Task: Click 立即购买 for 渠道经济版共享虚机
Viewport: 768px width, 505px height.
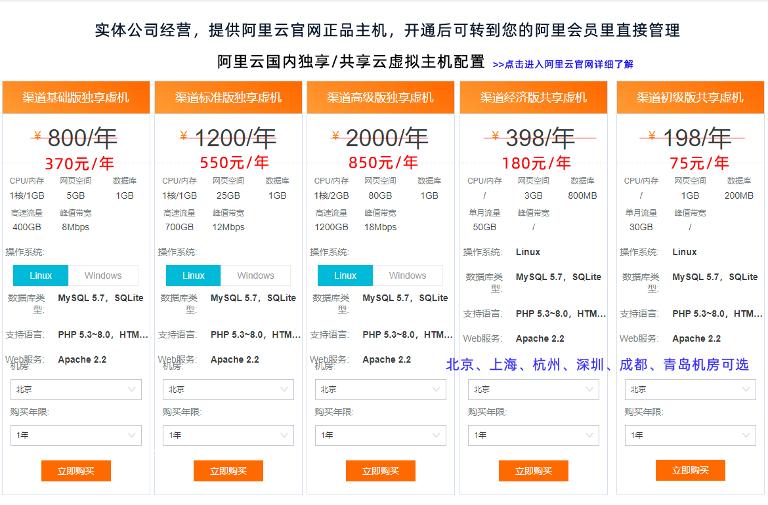Action: [533, 471]
